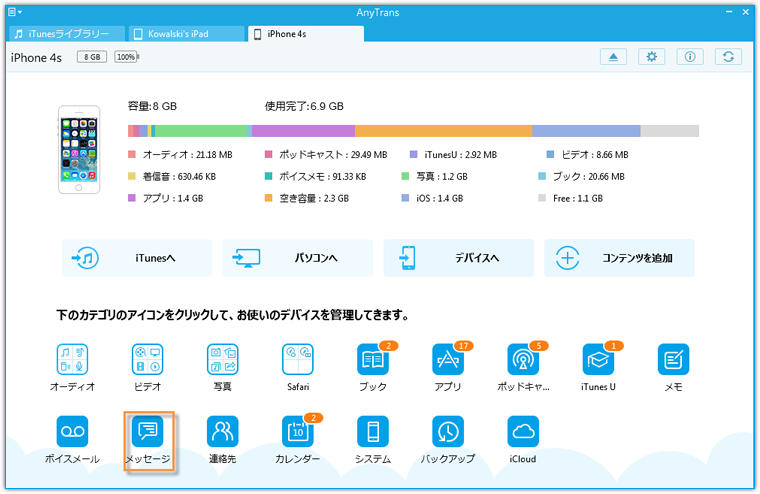This screenshot has width=760, height=494.
Task: Open the メモ category icon
Action: click(673, 359)
